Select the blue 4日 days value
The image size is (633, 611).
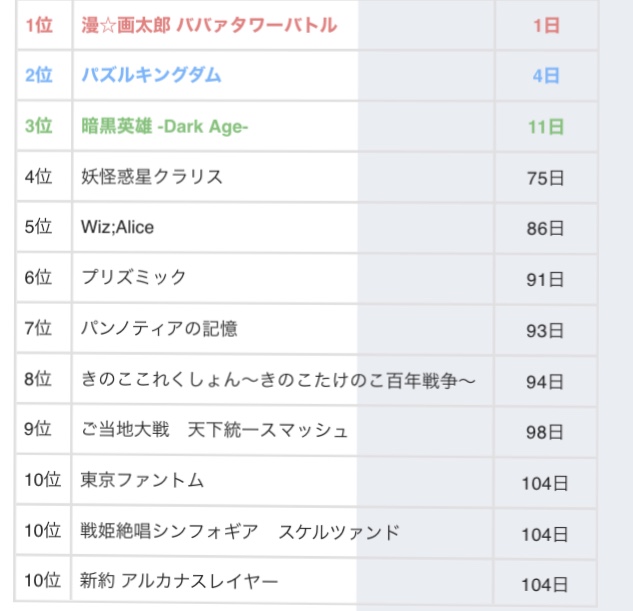pos(546,76)
